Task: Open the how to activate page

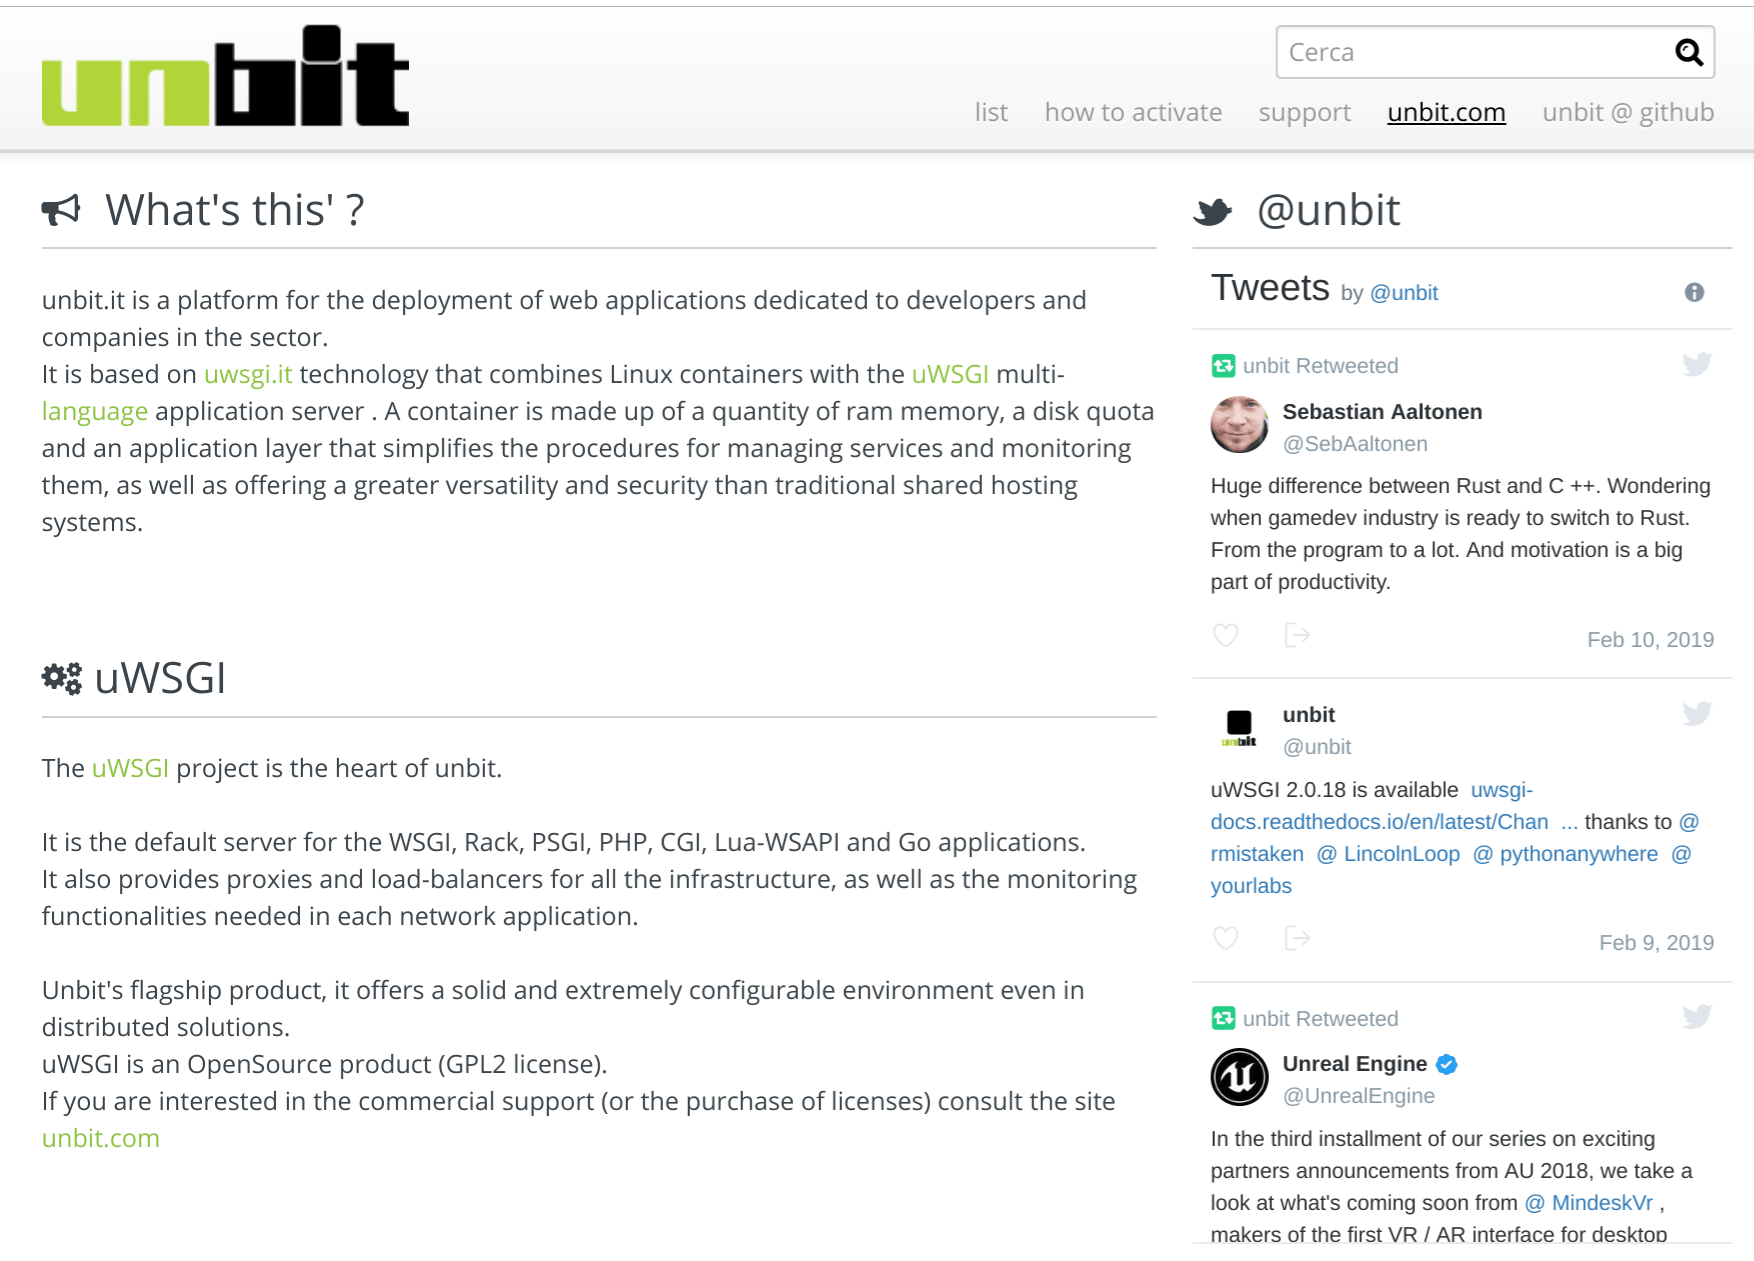Action: [1133, 112]
